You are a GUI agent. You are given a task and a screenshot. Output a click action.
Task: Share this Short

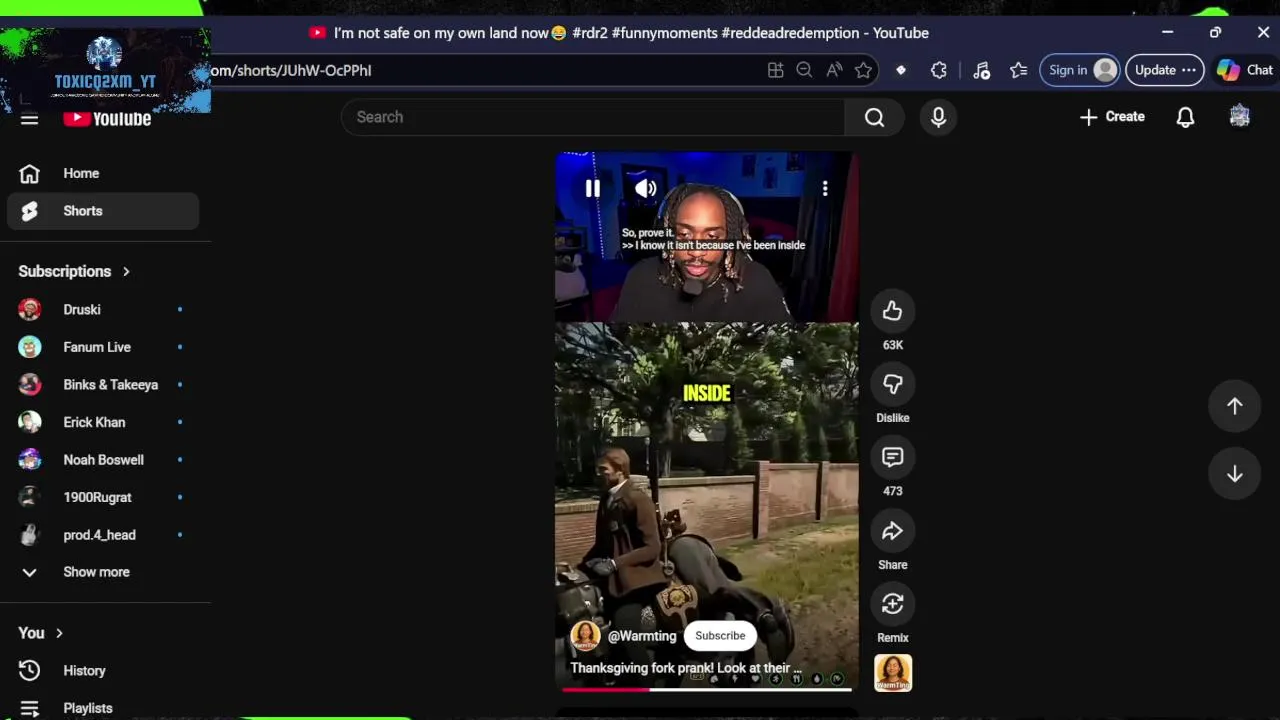(x=893, y=531)
